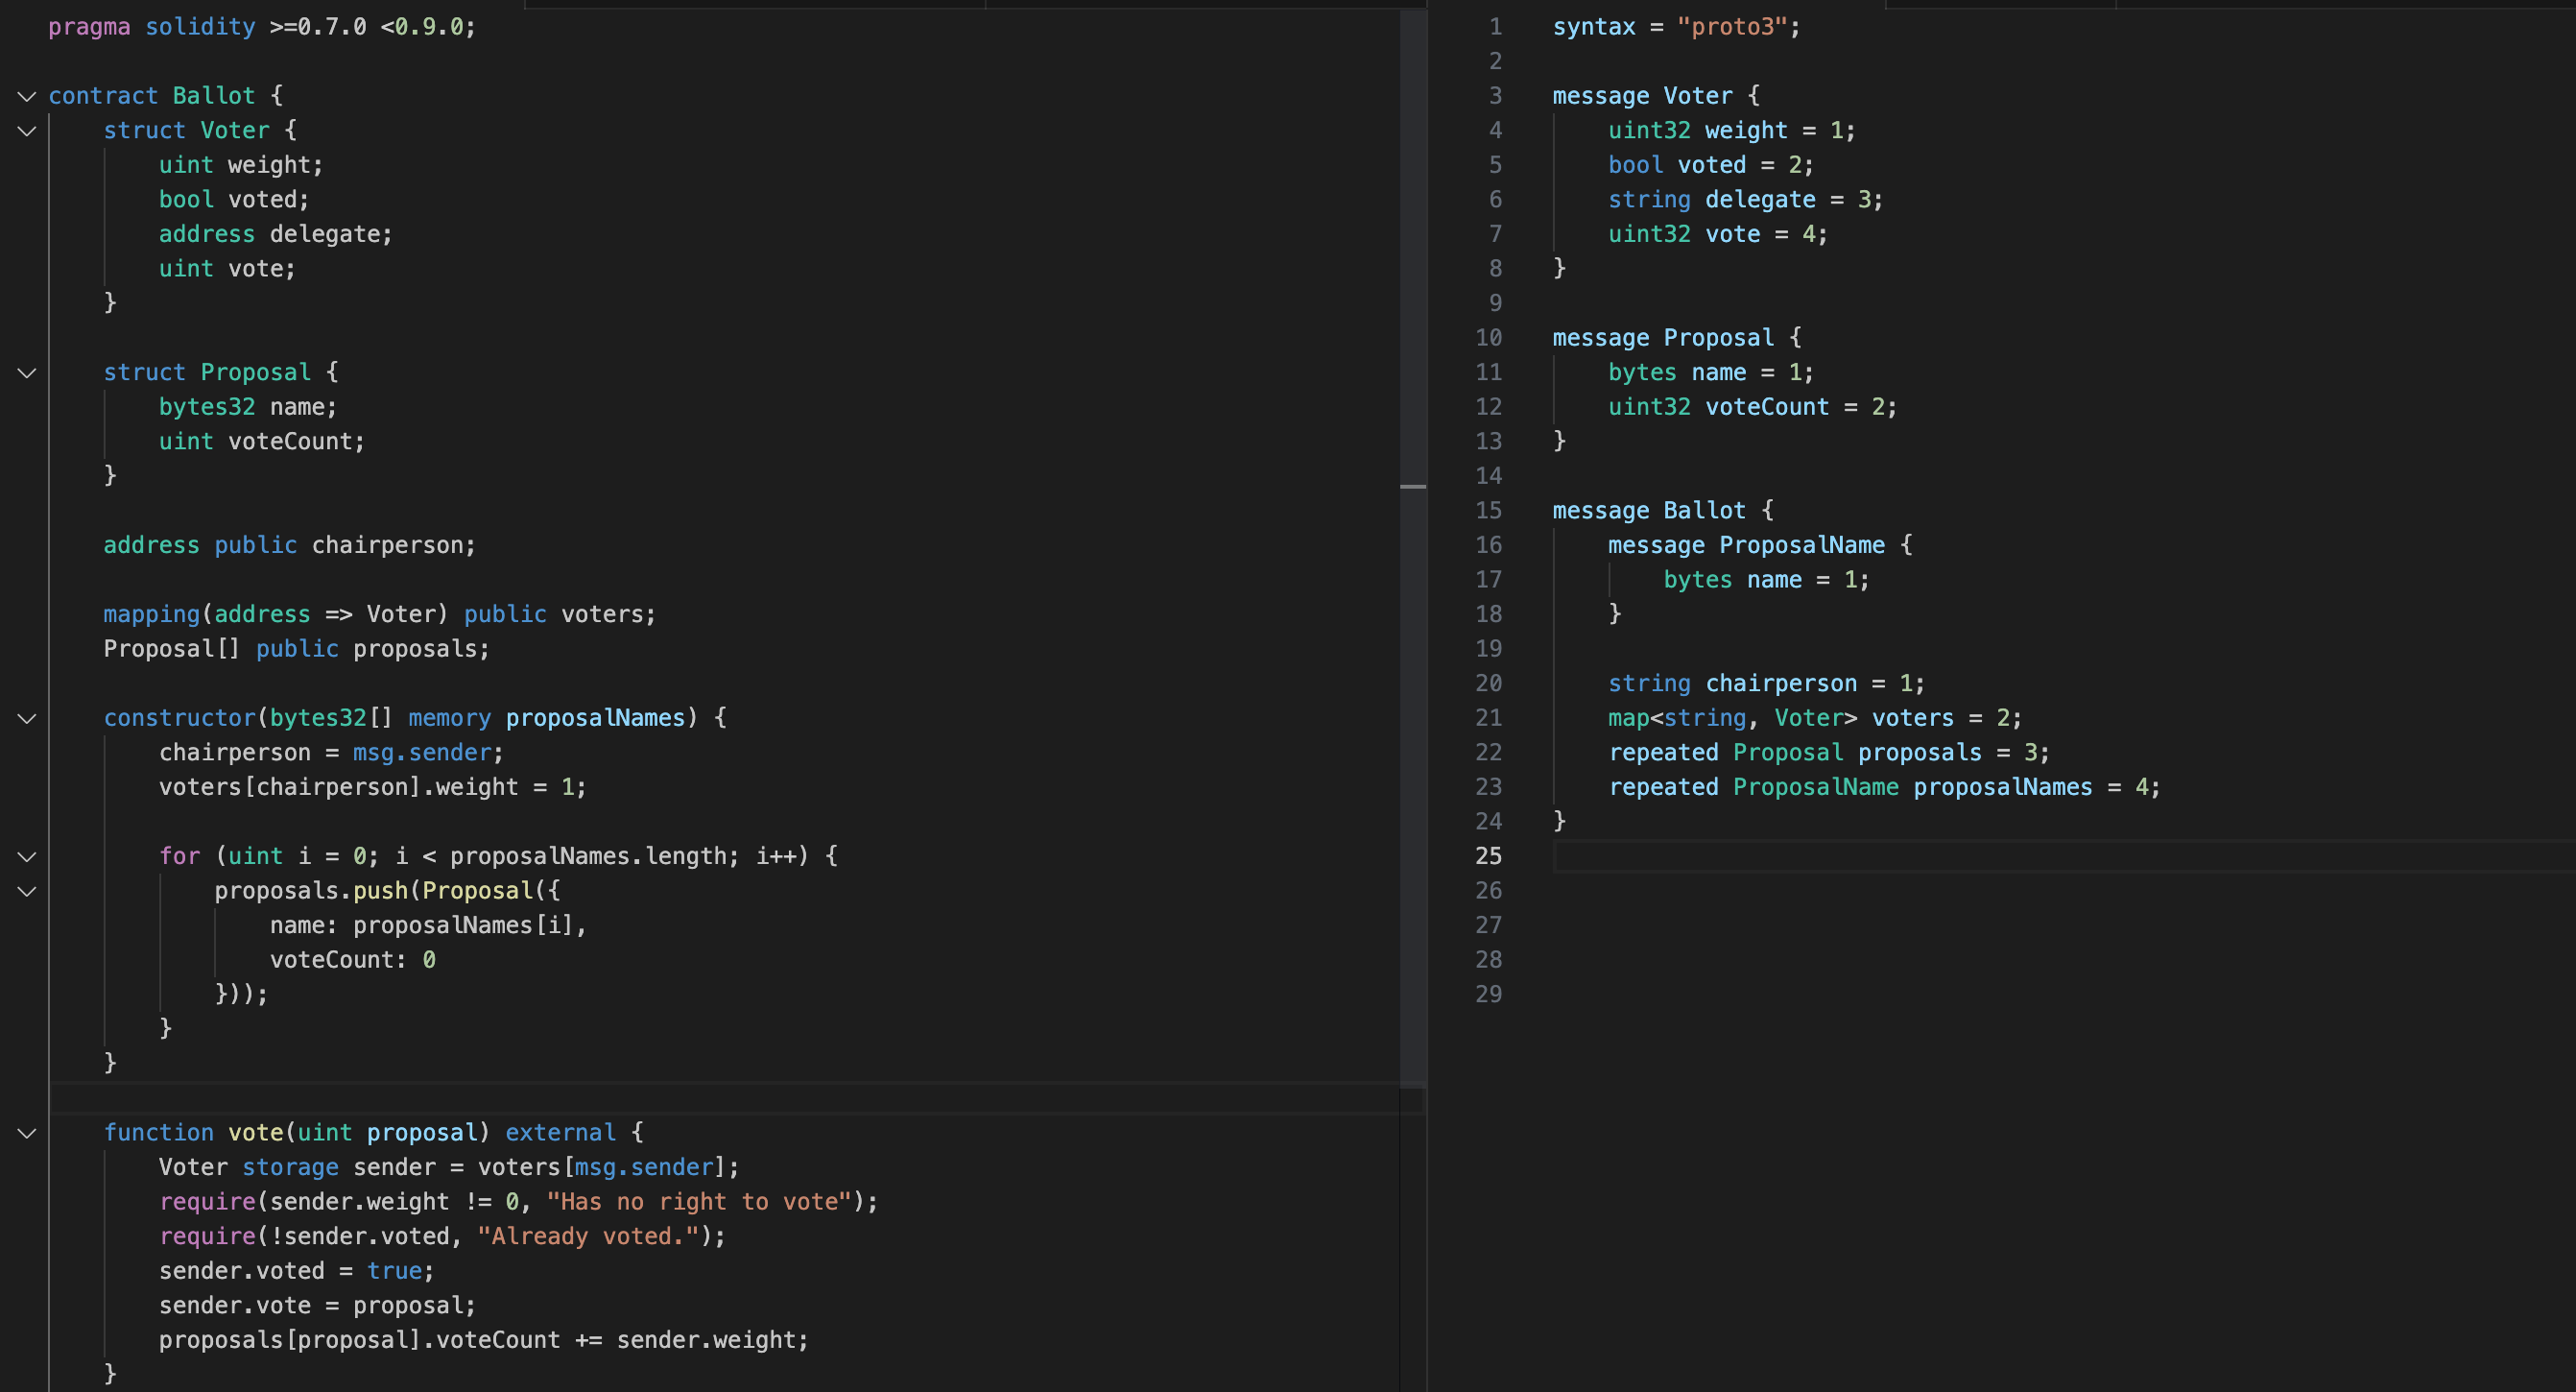Click 'uint32 weight = 1;' proto field

(1732, 131)
